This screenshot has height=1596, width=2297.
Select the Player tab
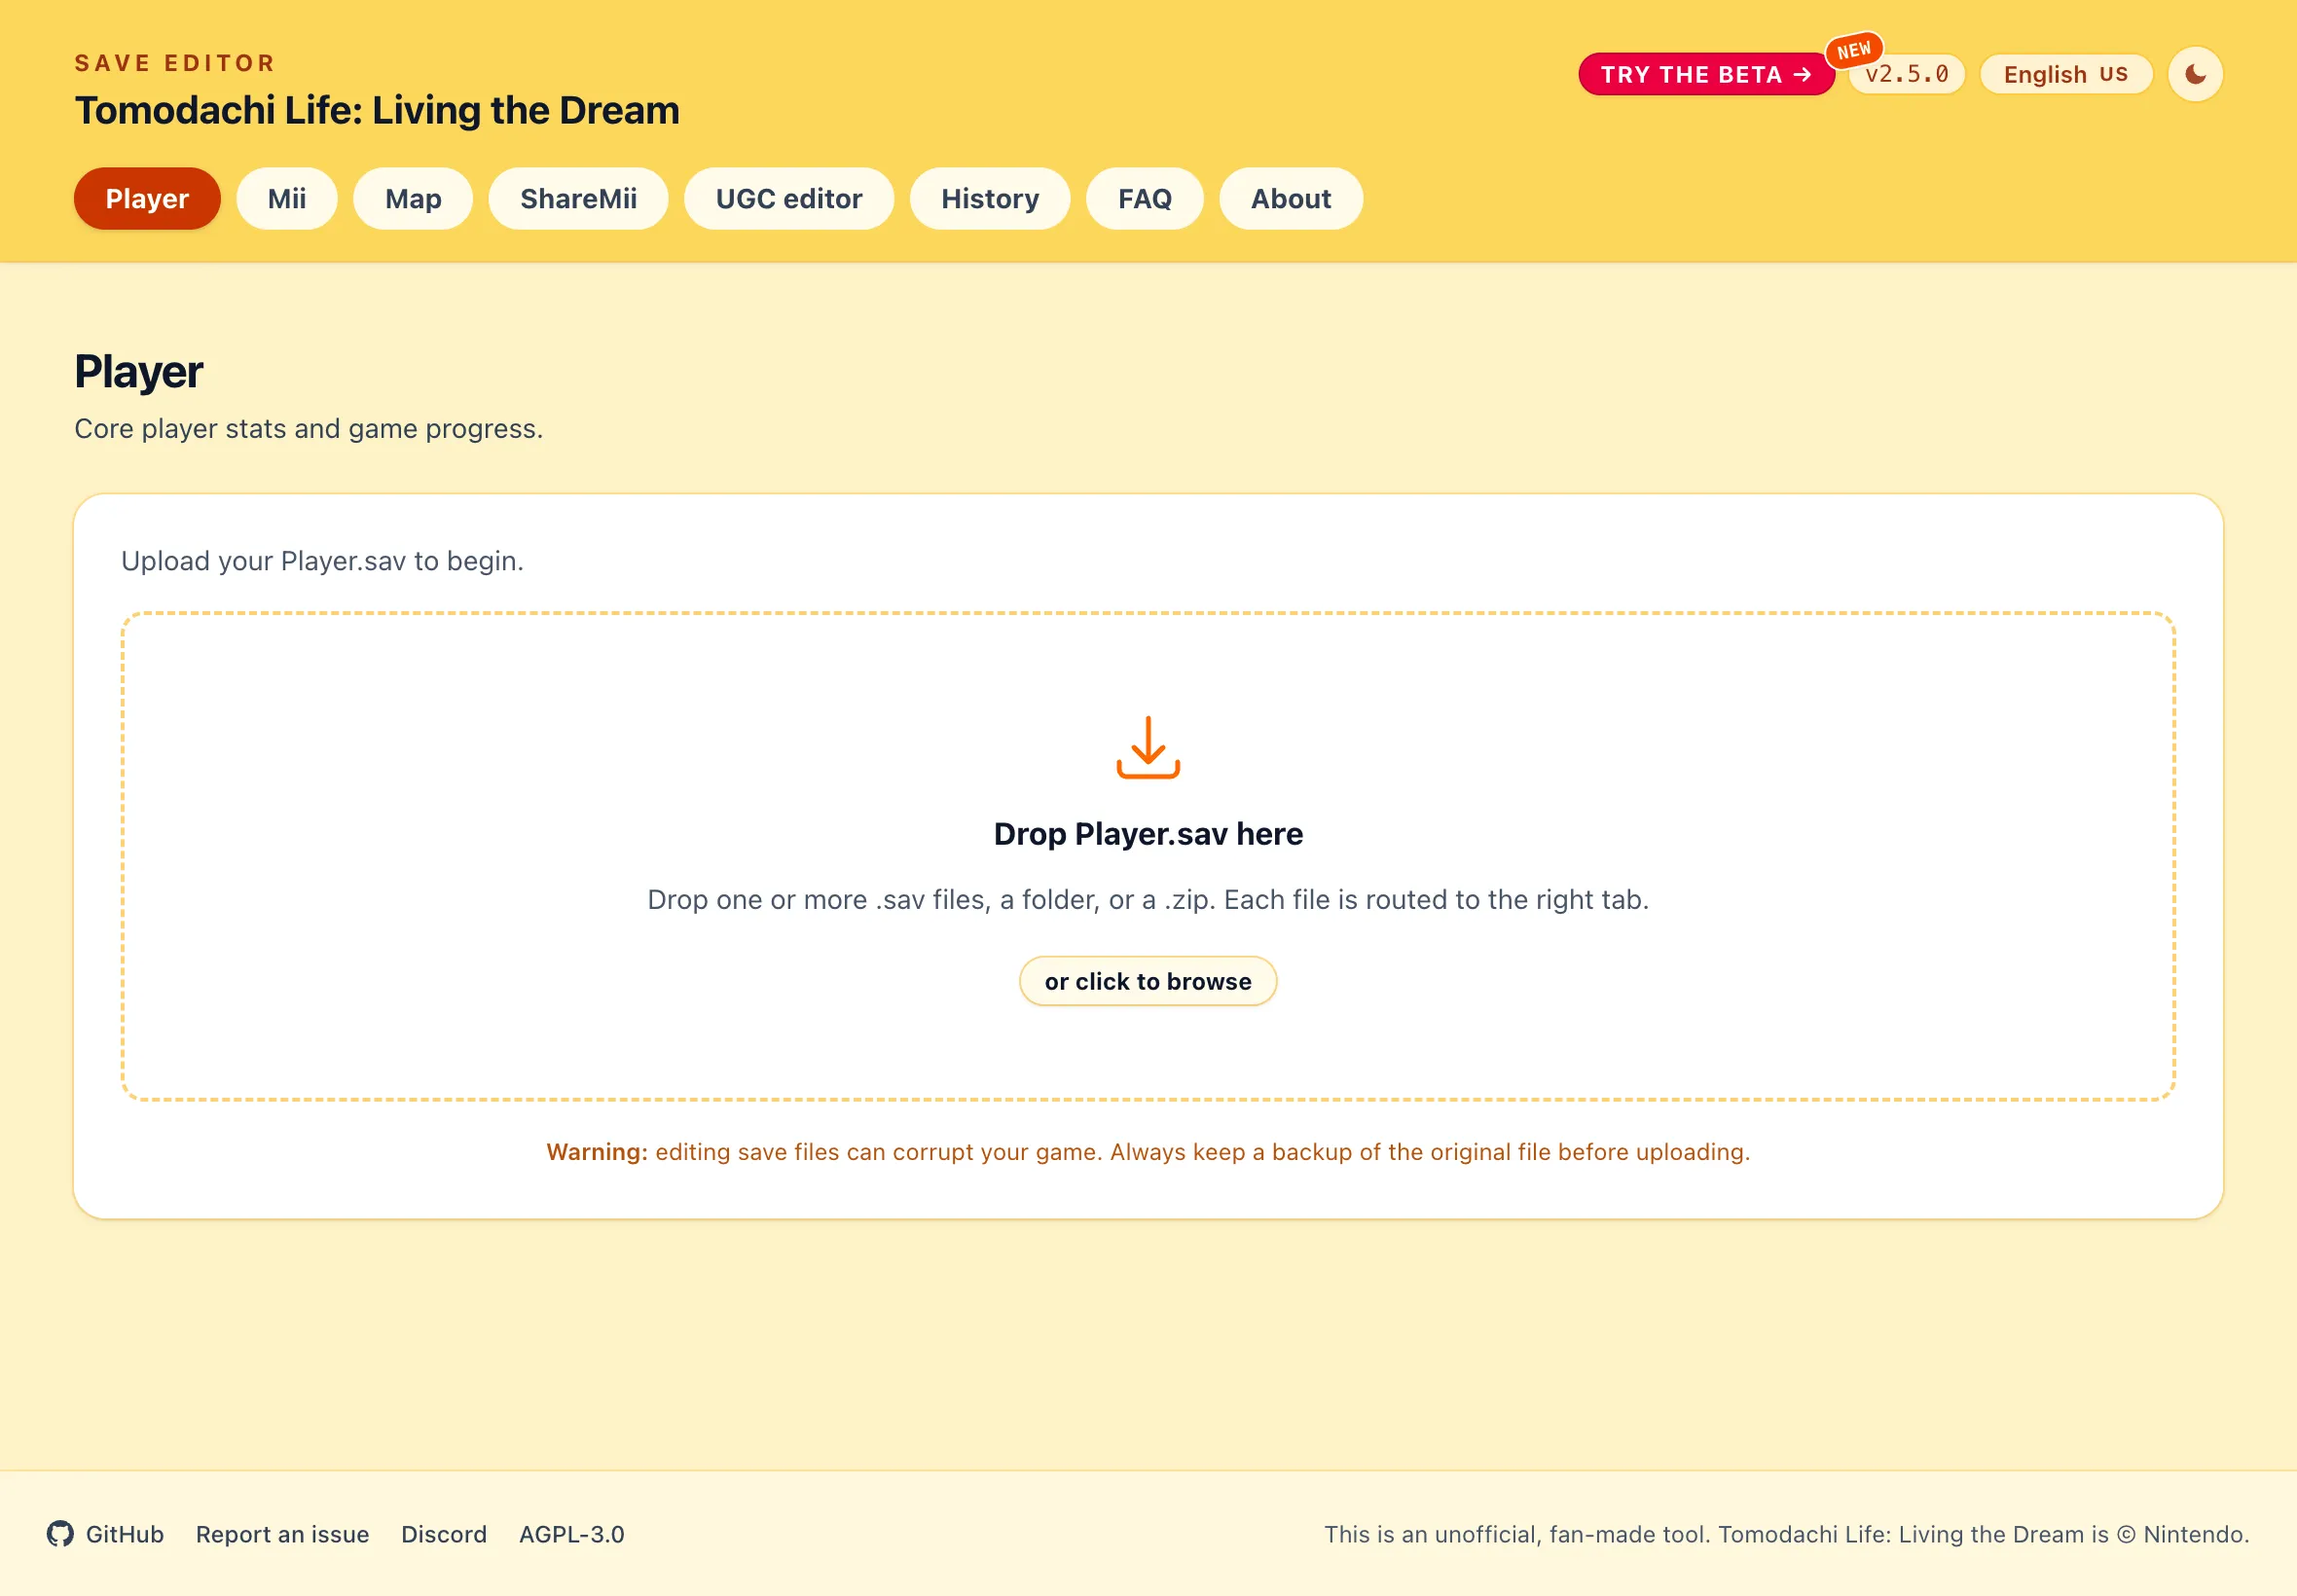click(147, 198)
